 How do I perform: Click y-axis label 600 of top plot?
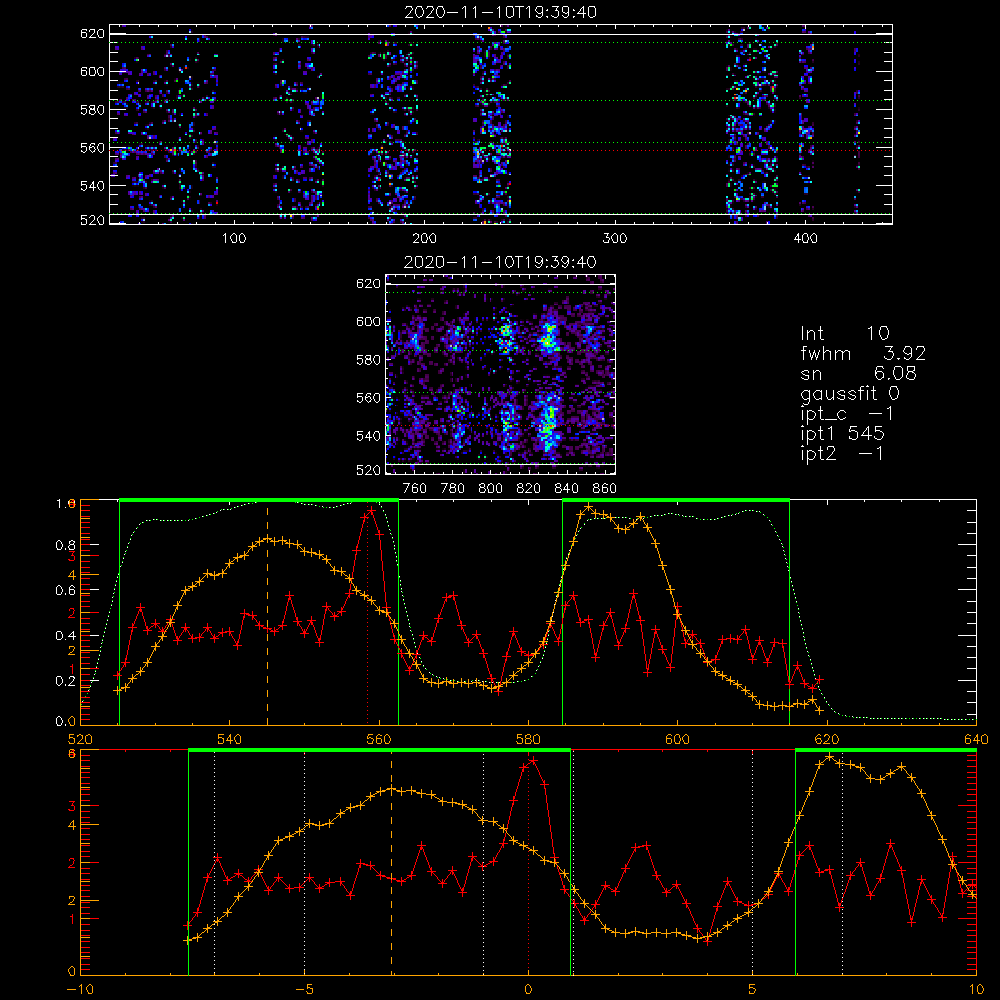92,71
